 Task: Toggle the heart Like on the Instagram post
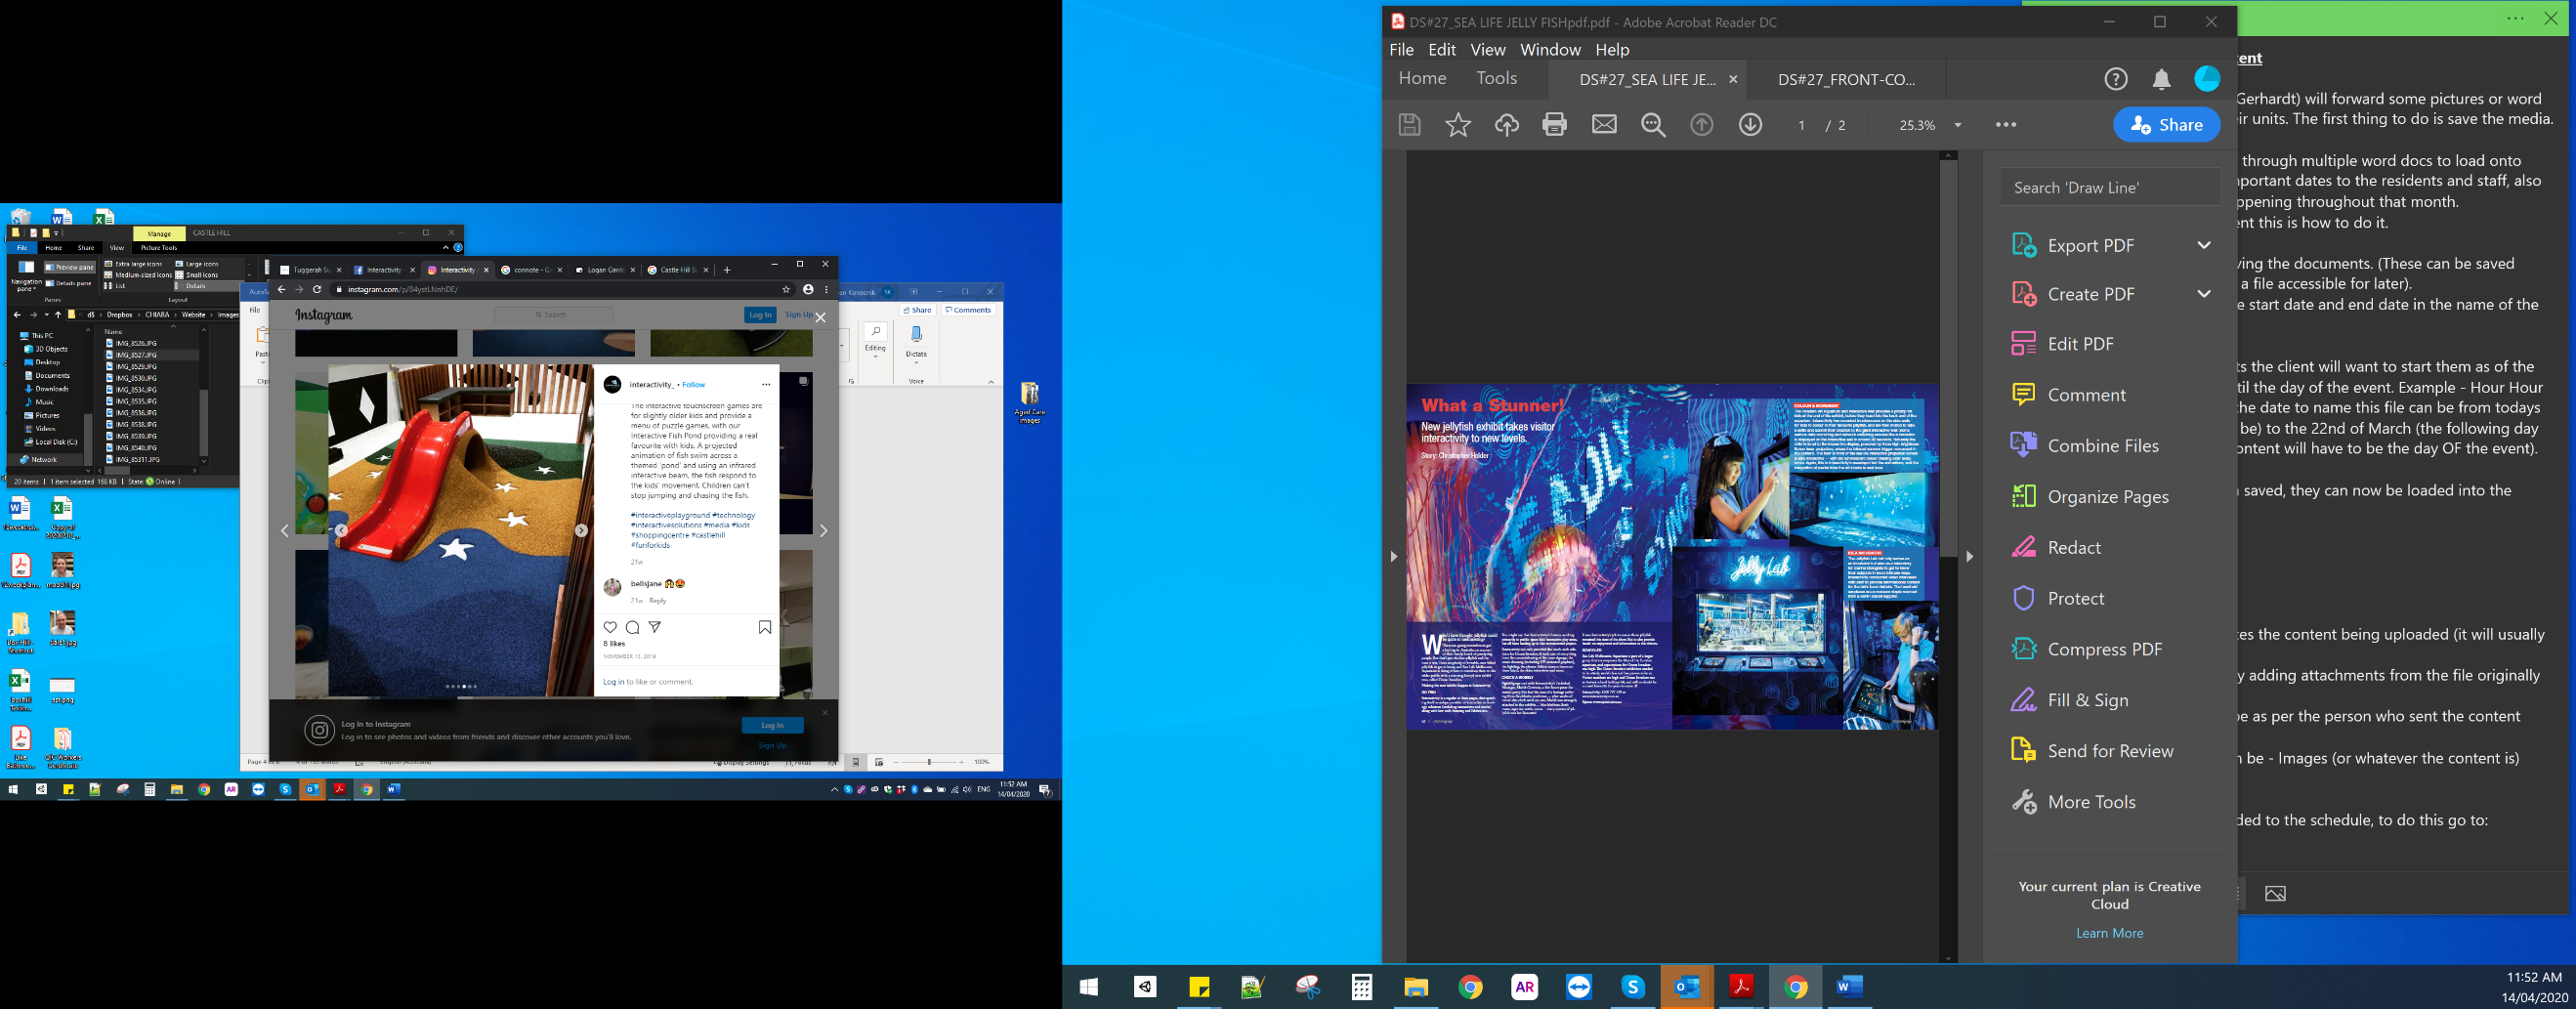[610, 628]
